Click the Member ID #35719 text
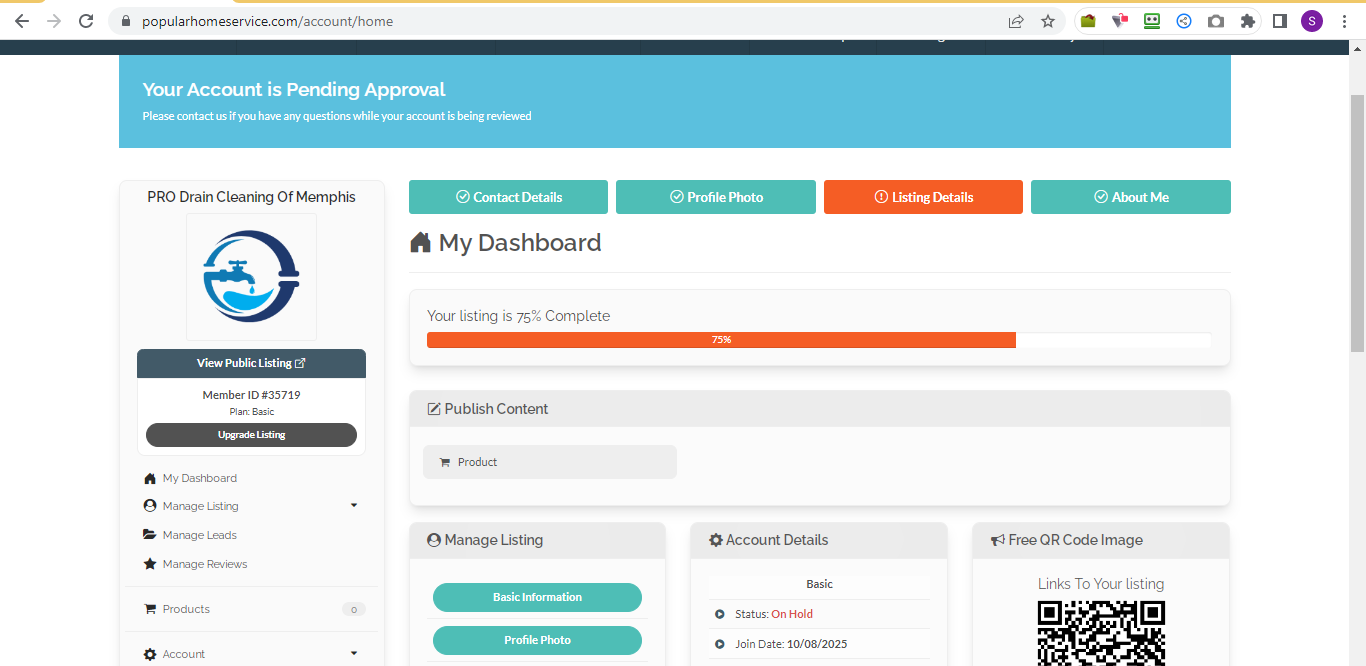The image size is (1366, 666). (x=251, y=395)
